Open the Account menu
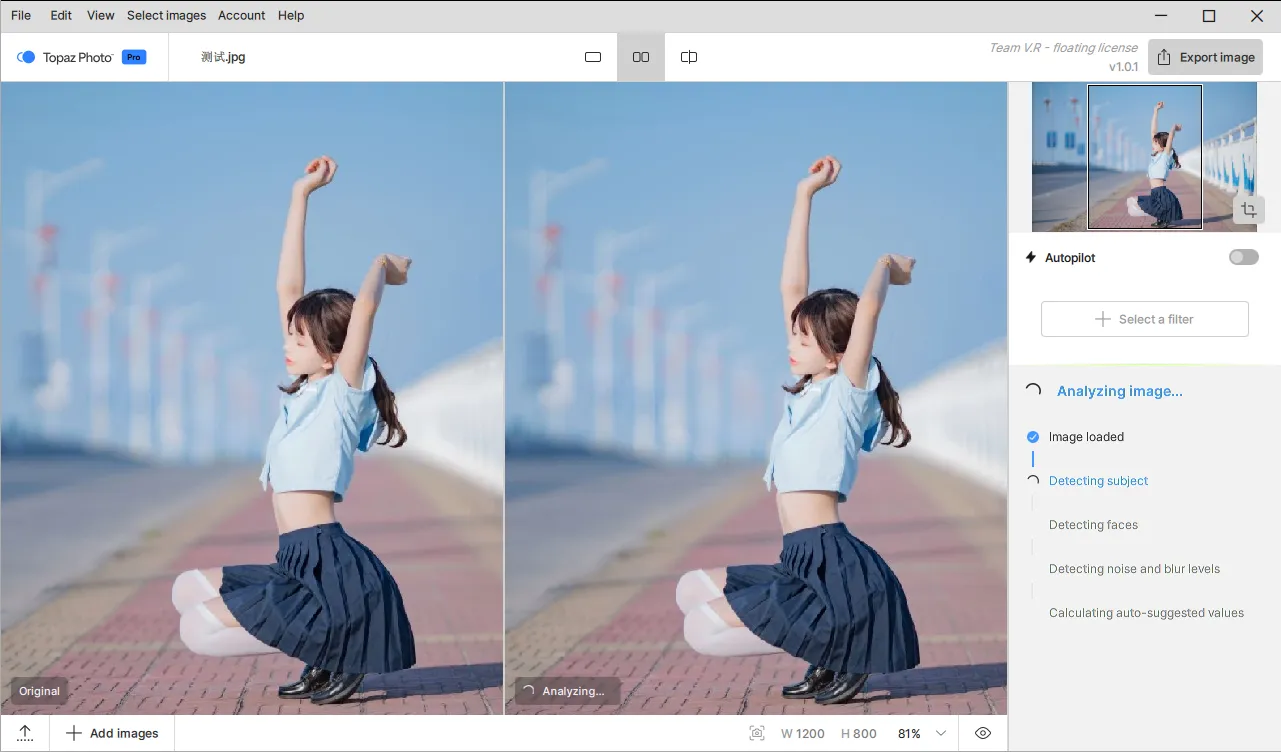The image size is (1281, 752). coord(242,15)
